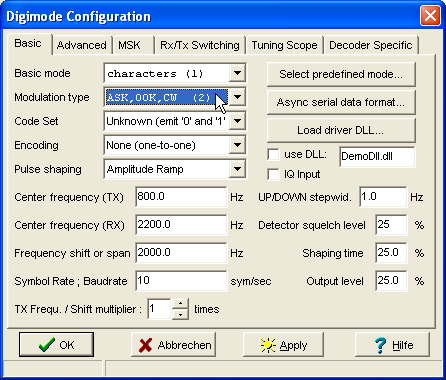Click the Detector squelch level field
This screenshot has width=446, height=380.
coord(391,225)
